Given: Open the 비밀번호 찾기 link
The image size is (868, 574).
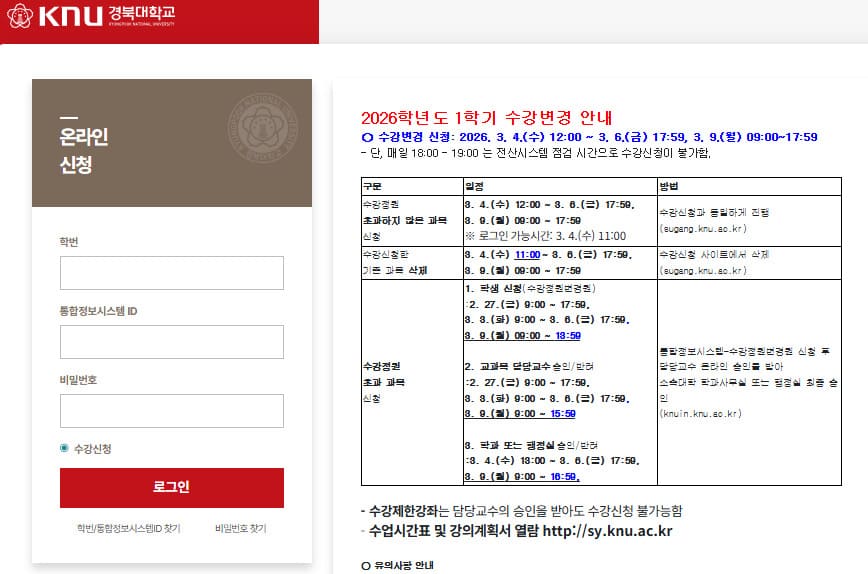Looking at the screenshot, I should click(x=240, y=528).
